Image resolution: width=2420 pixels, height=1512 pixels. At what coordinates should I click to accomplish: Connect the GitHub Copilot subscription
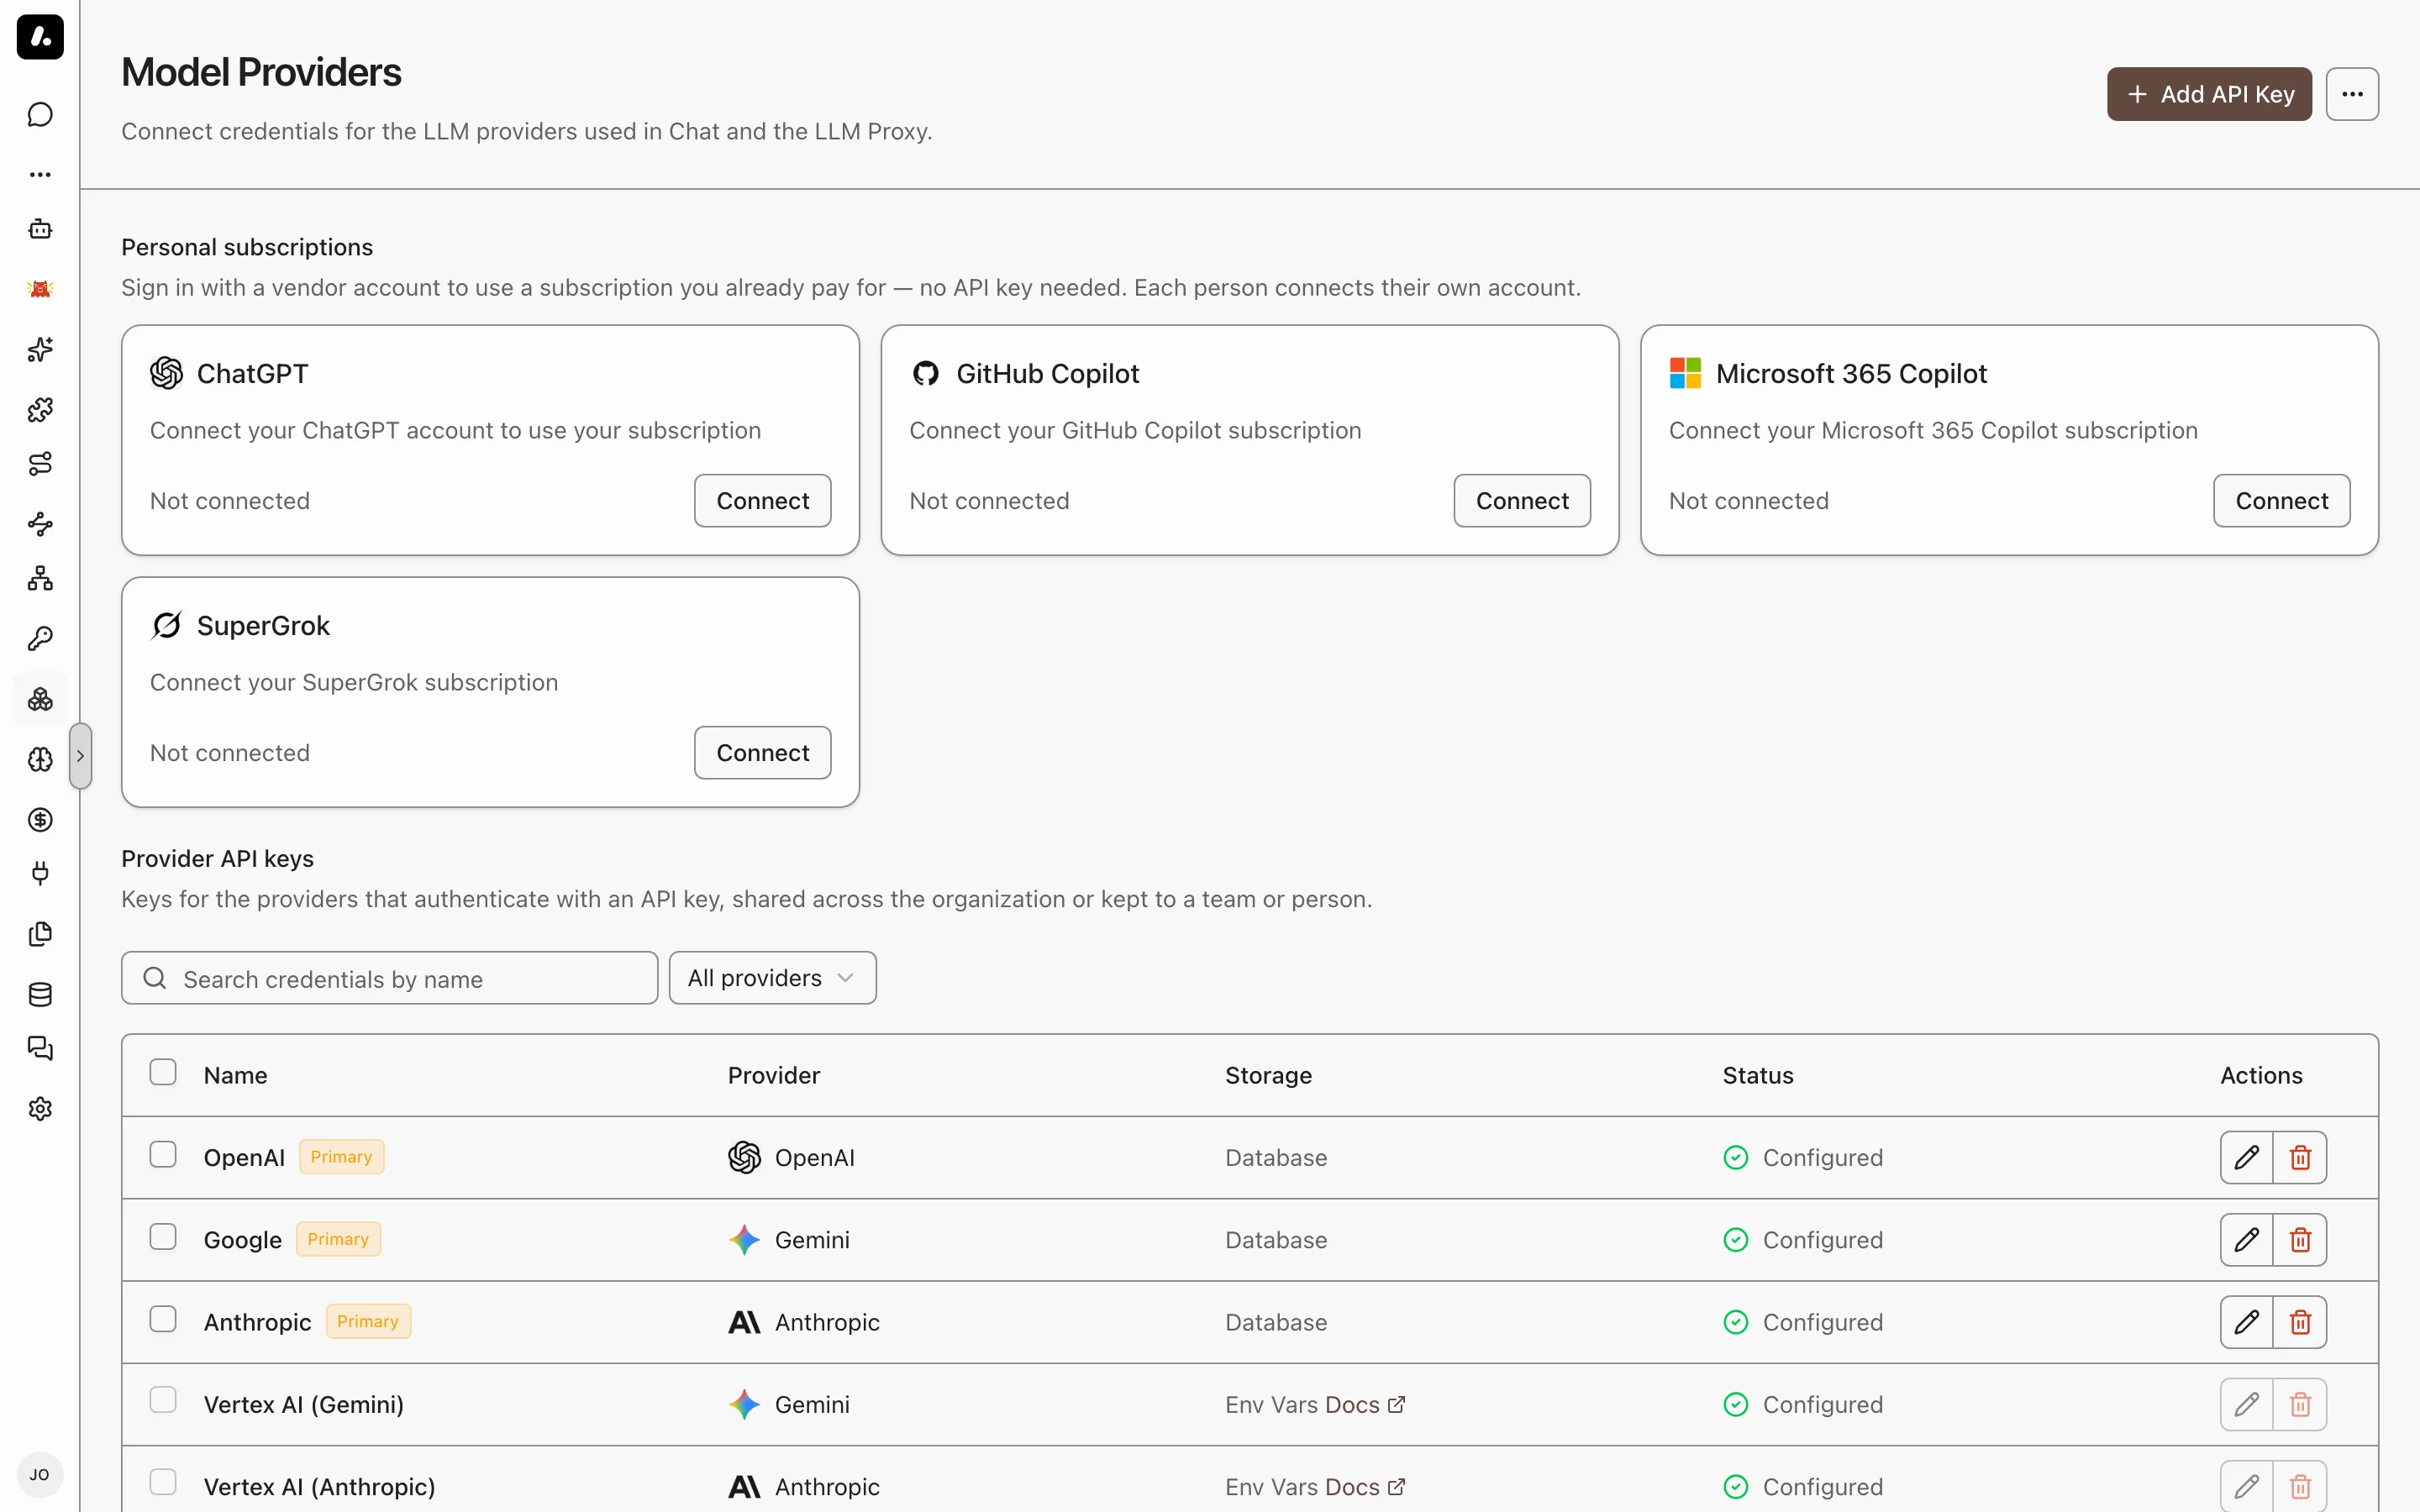(x=1522, y=500)
